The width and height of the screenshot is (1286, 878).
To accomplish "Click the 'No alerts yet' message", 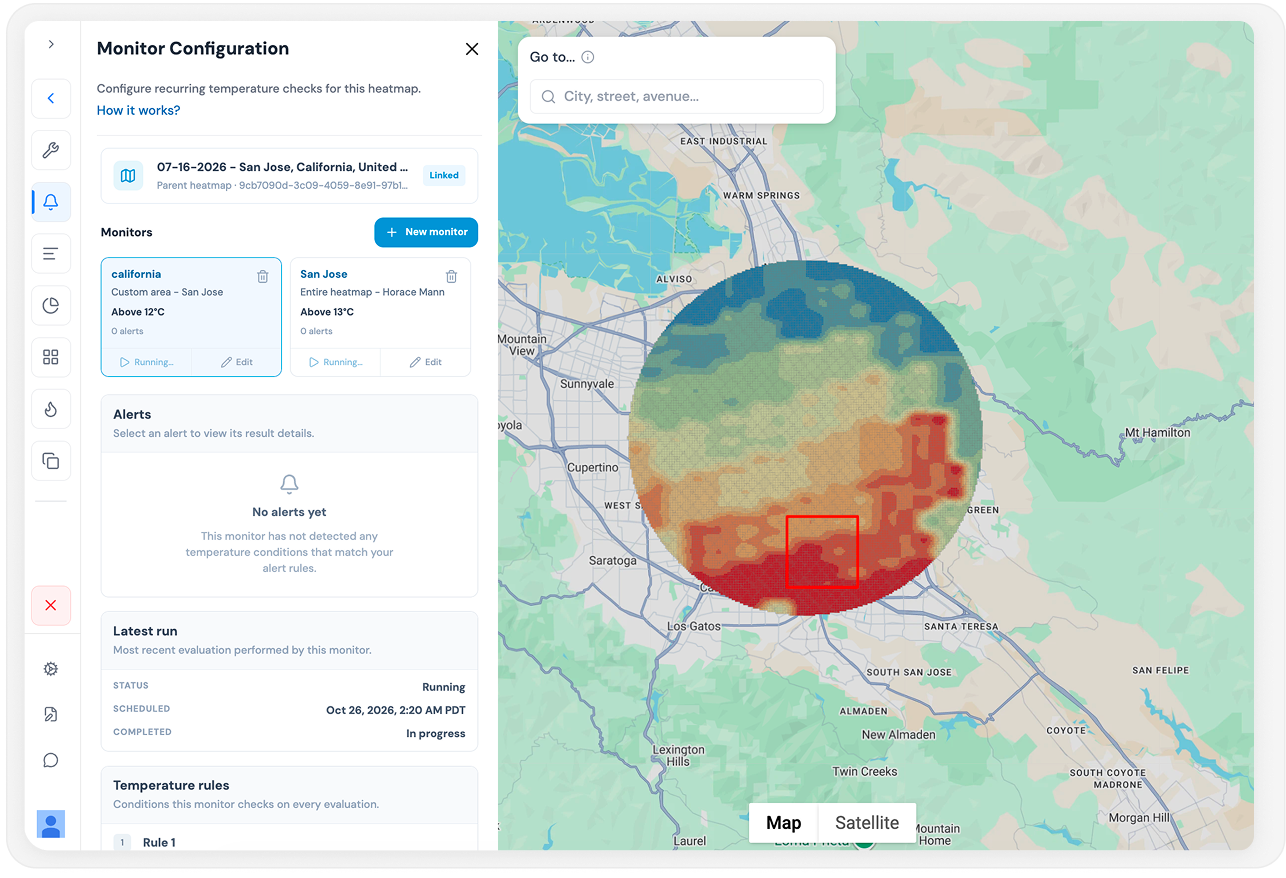I will coord(289,512).
